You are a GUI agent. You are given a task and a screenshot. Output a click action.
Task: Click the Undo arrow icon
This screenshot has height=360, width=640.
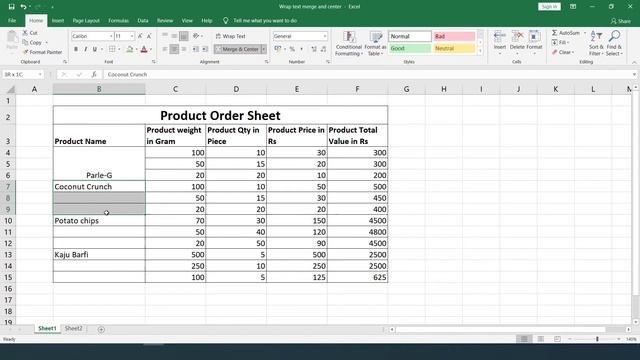point(23,7)
